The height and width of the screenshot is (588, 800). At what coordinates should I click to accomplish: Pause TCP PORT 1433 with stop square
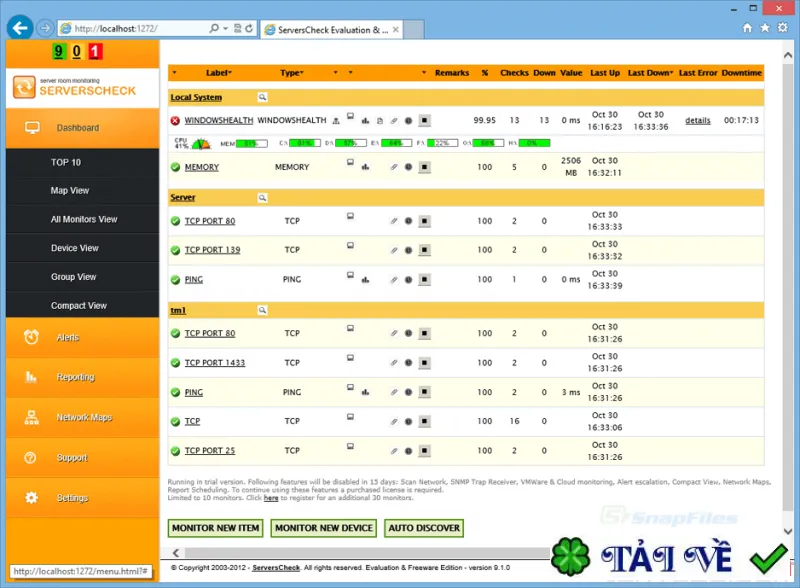point(424,363)
